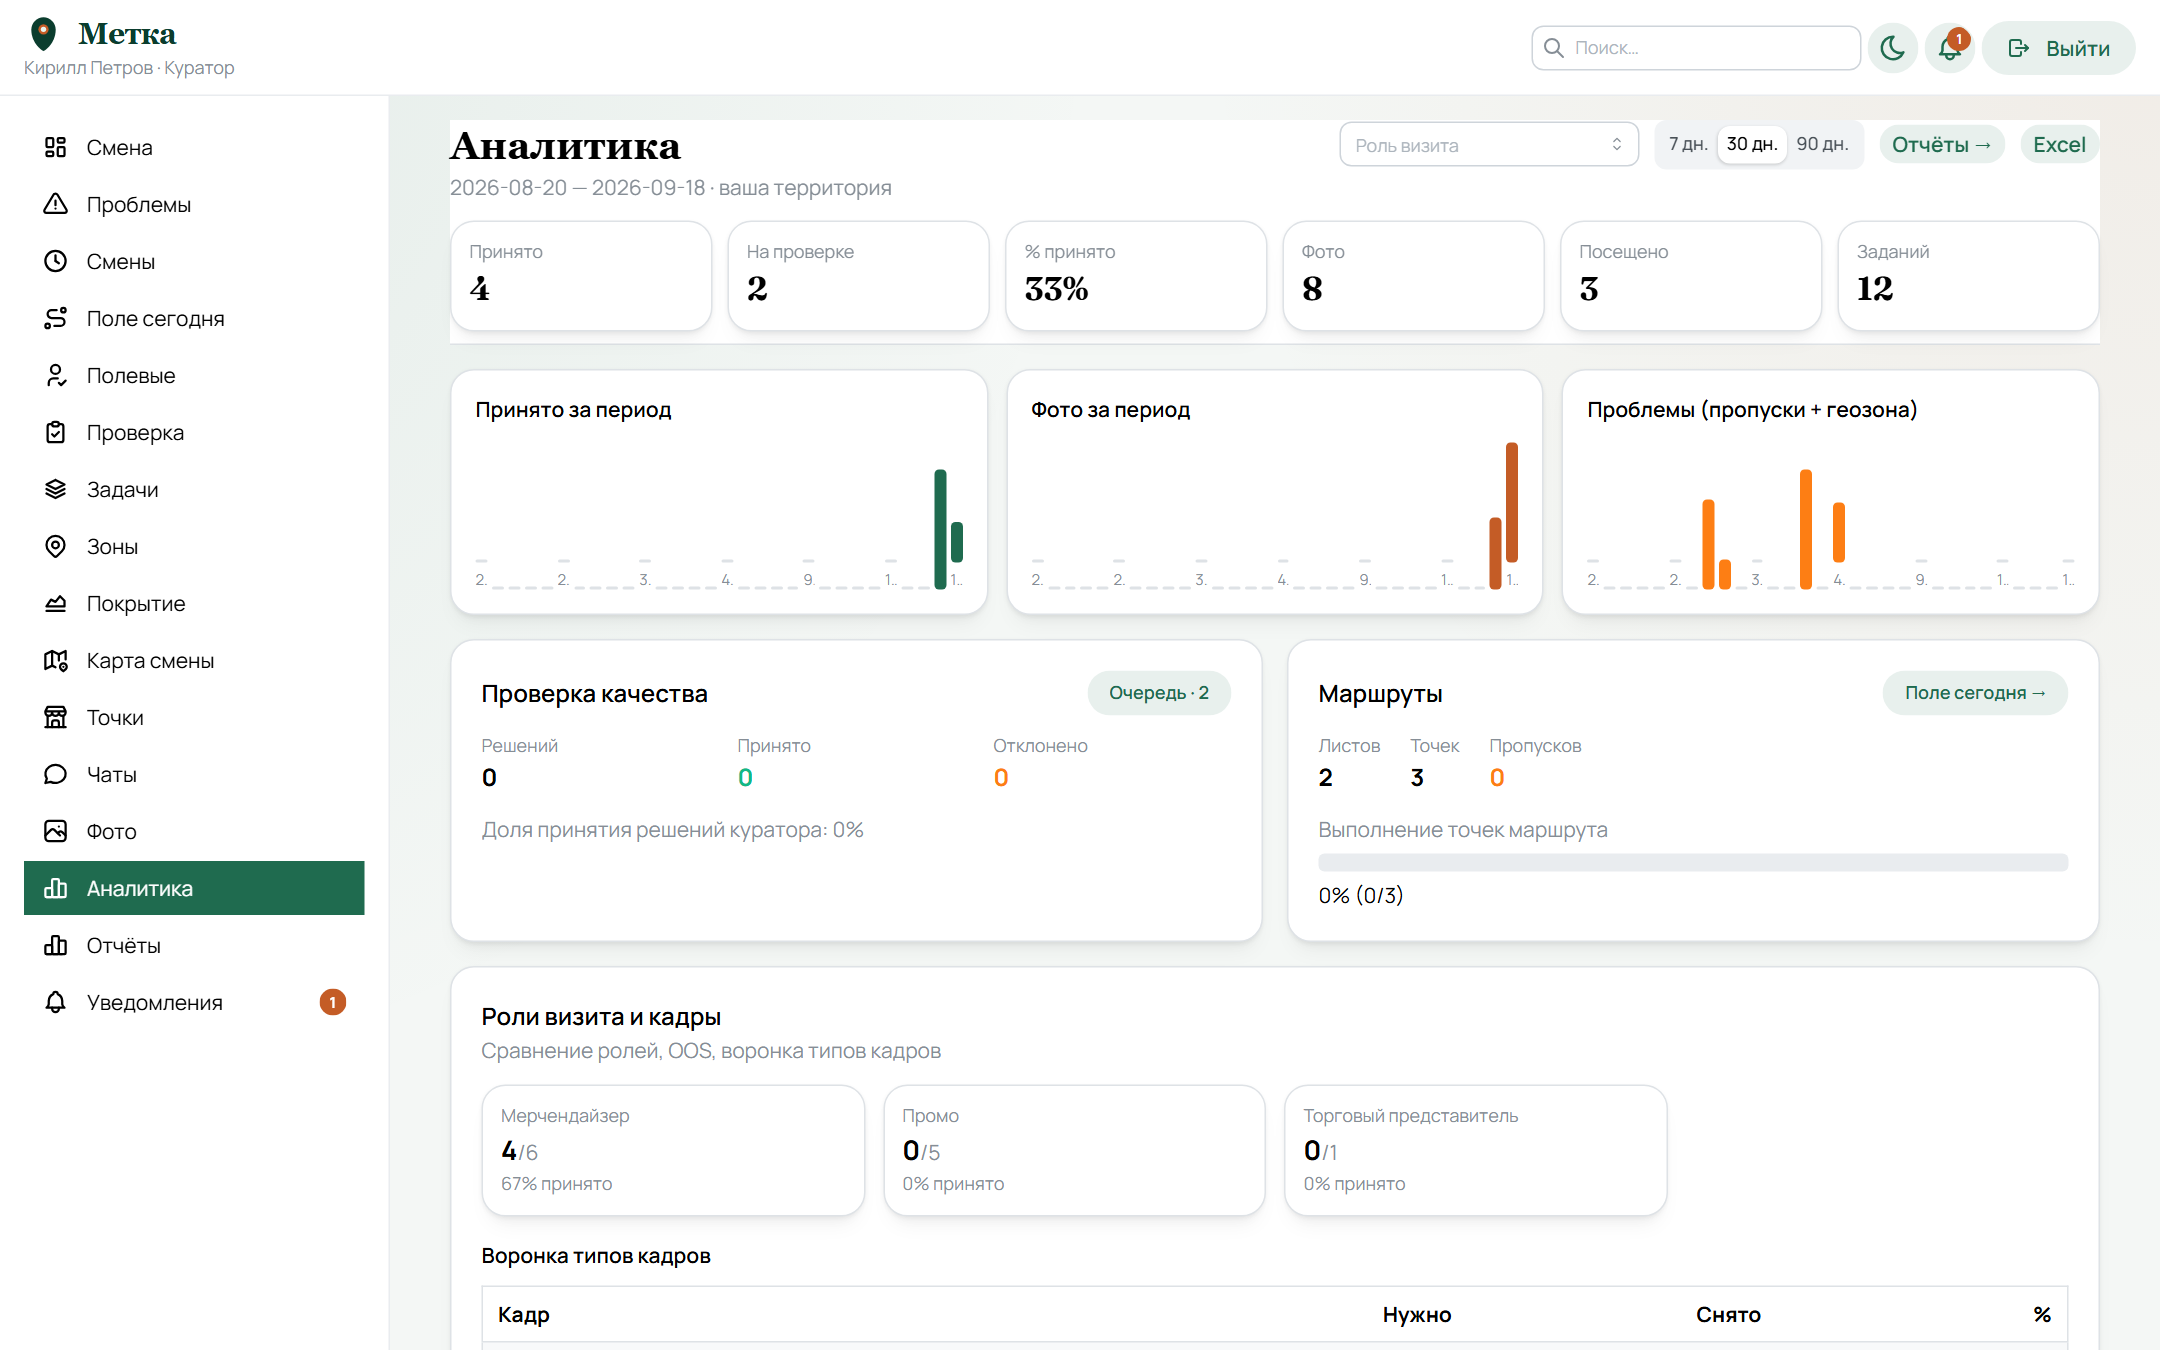Click Уведомления text in sidebar
Image resolution: width=2160 pixels, height=1350 pixels.
click(x=154, y=1002)
